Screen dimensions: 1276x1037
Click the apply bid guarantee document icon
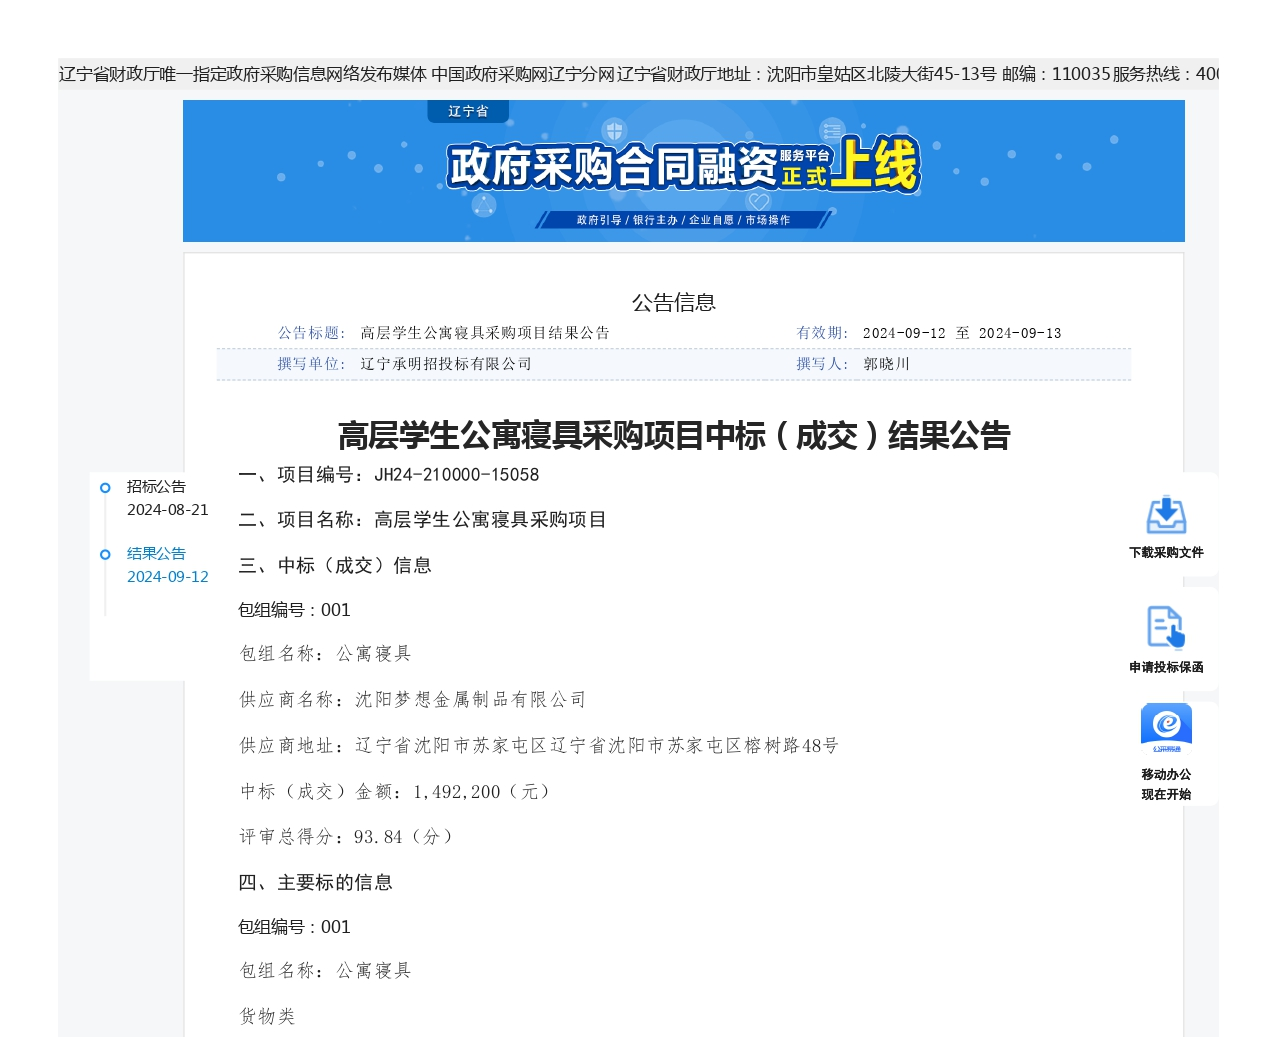pyautogui.click(x=1166, y=628)
